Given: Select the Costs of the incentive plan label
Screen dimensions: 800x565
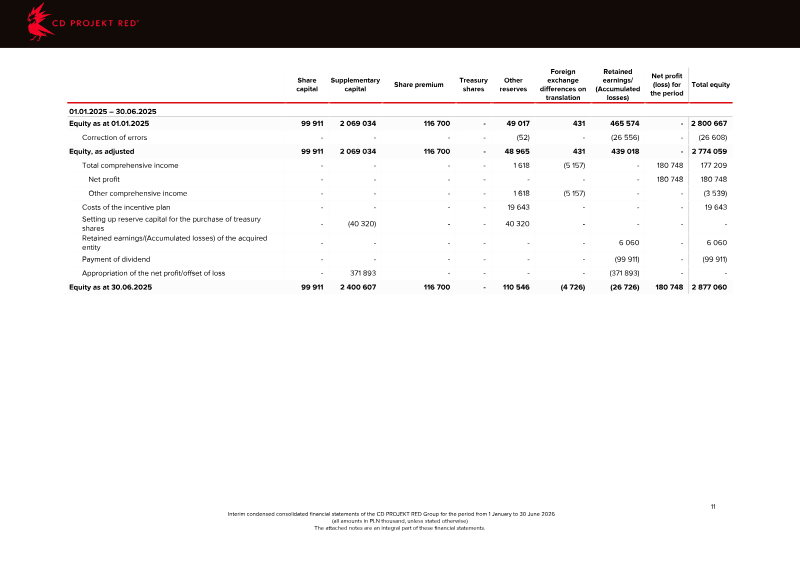Looking at the screenshot, I should (126, 207).
